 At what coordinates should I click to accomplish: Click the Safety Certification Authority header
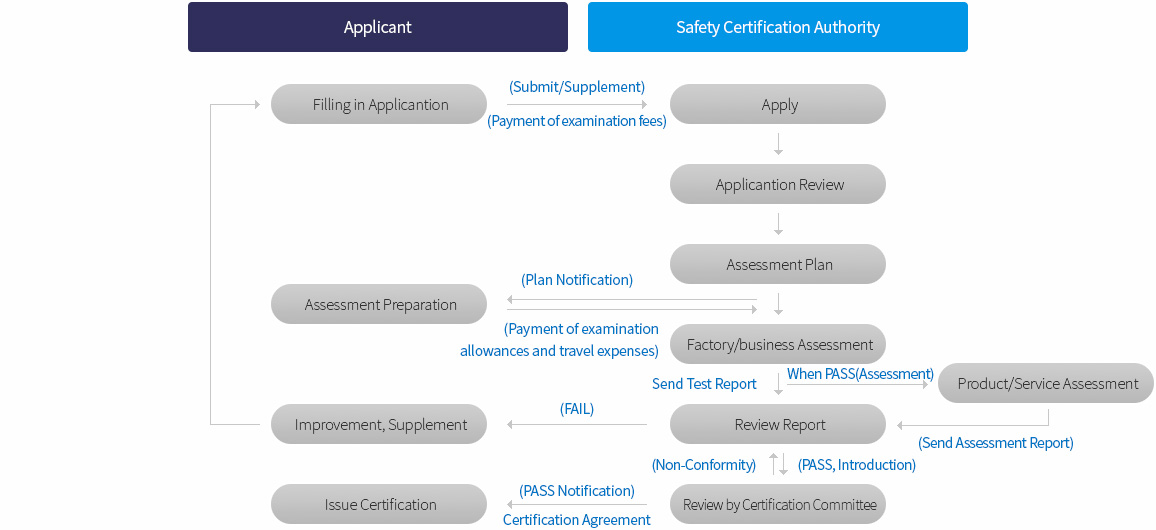[x=778, y=27]
